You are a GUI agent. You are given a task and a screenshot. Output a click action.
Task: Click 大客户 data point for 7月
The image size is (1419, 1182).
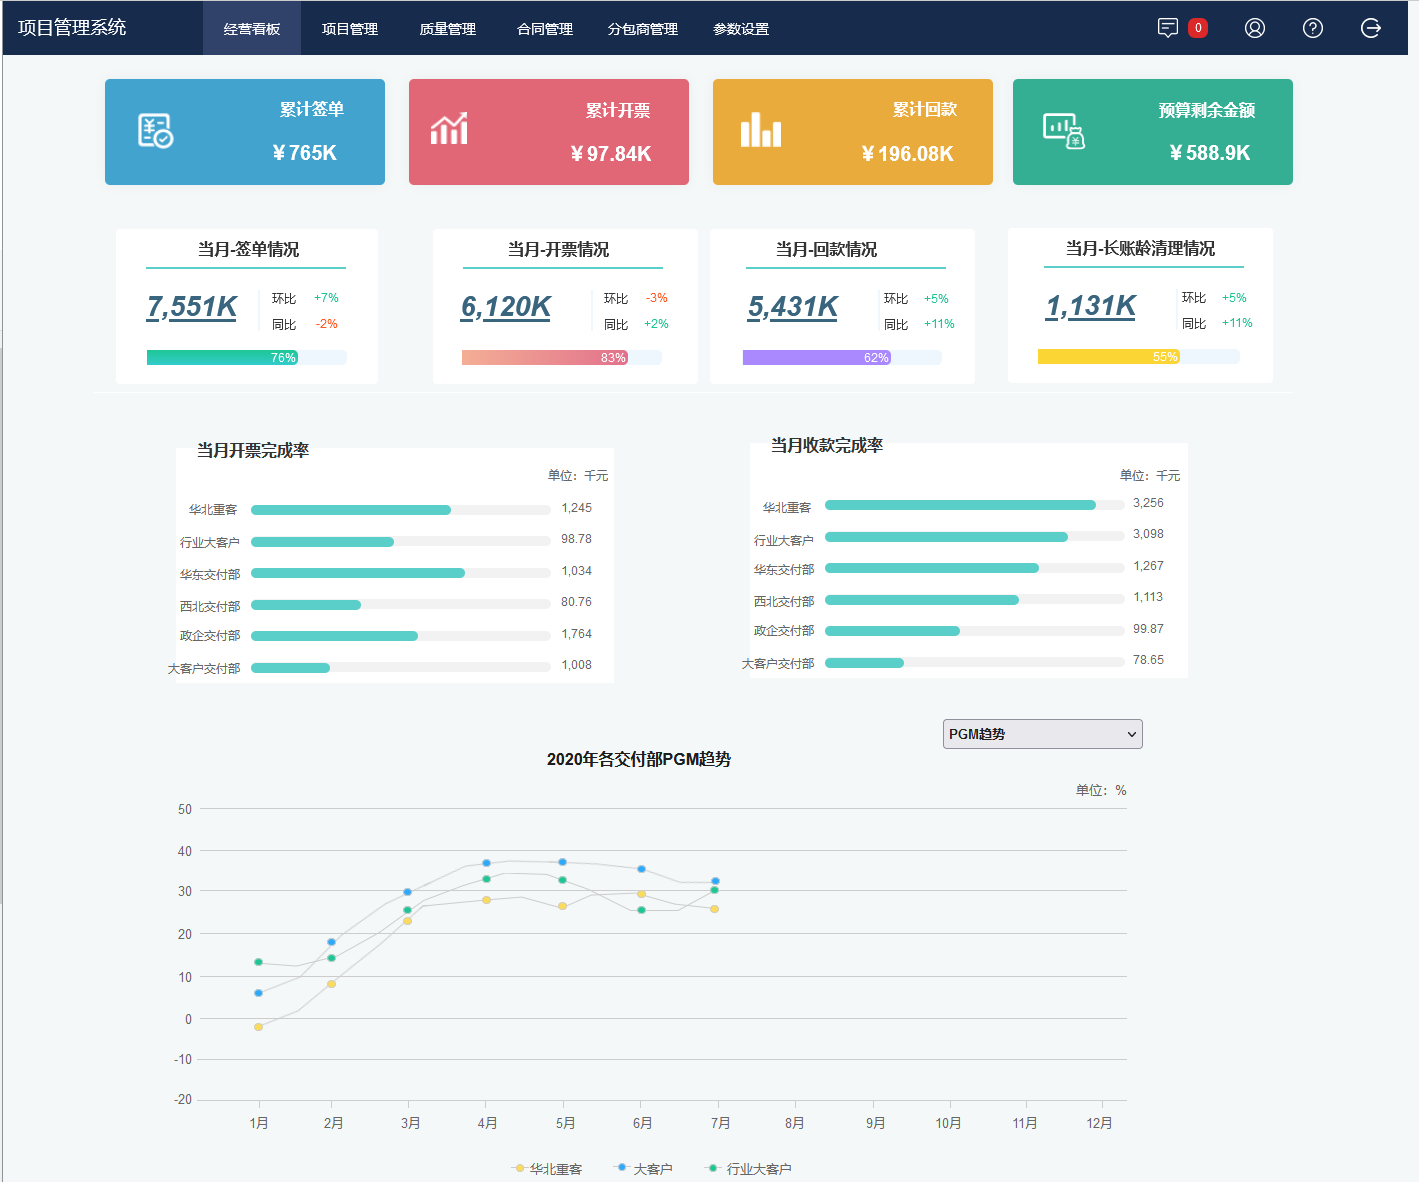715,881
